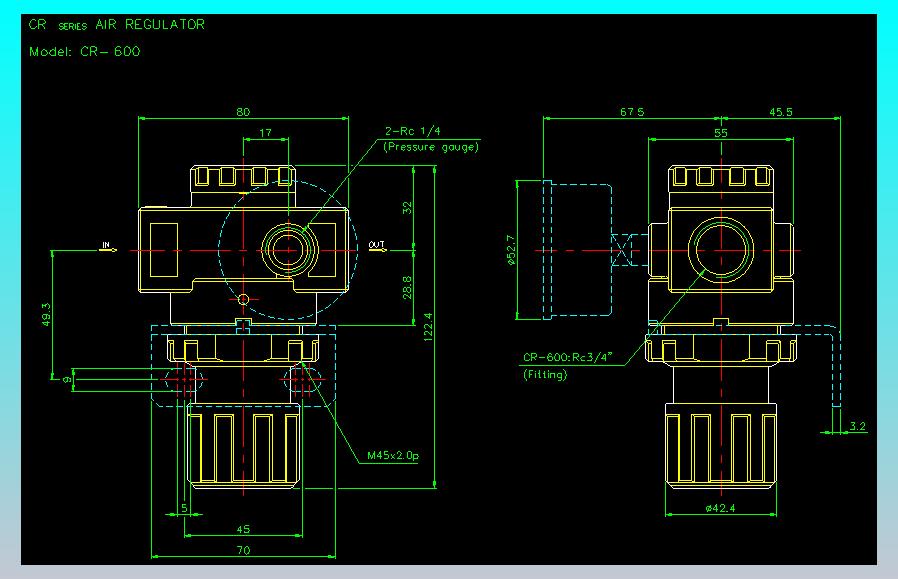Select the 80 width dimension text
The width and height of the screenshot is (898, 579).
(x=243, y=112)
